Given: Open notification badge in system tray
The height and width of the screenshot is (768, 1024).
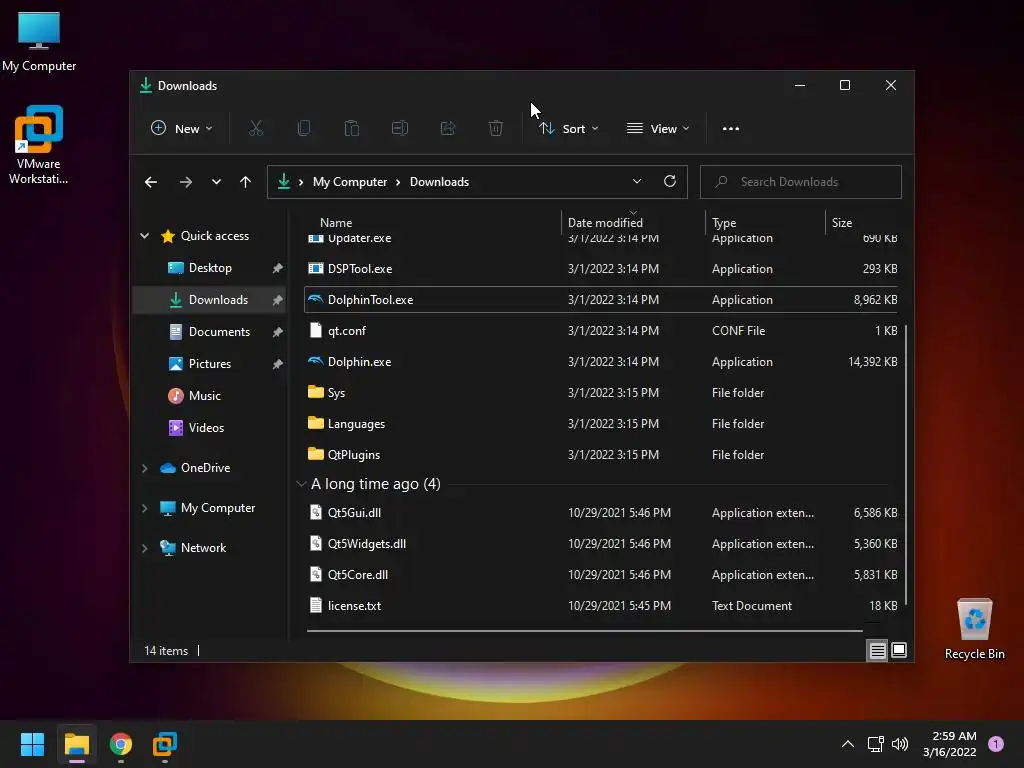Looking at the screenshot, I should 996,744.
